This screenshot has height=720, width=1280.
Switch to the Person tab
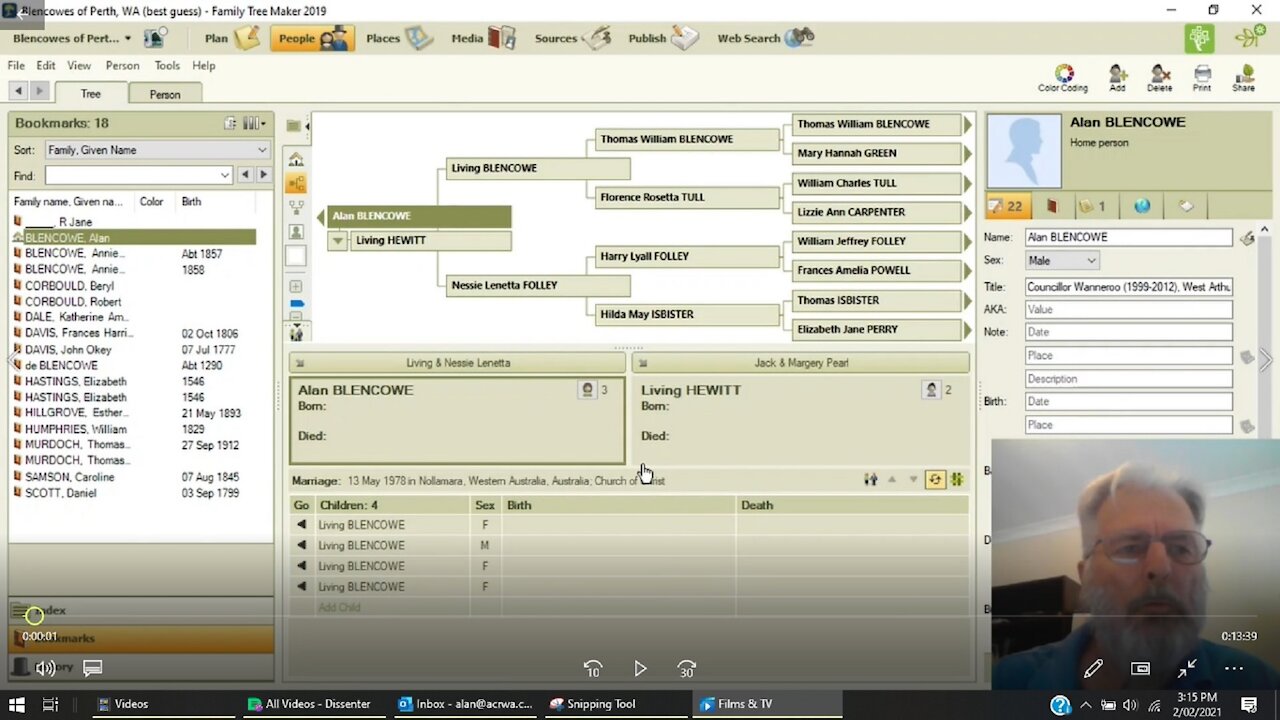[165, 94]
